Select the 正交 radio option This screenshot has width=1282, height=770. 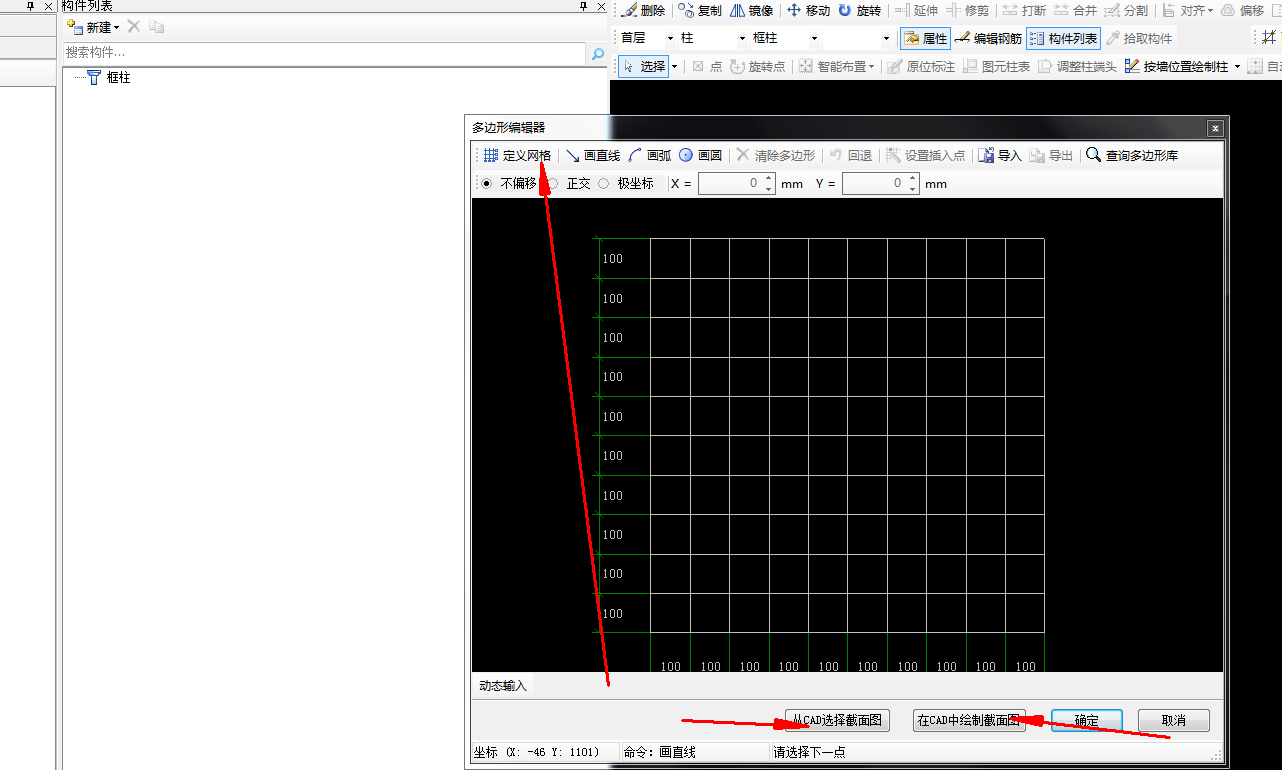[552, 184]
